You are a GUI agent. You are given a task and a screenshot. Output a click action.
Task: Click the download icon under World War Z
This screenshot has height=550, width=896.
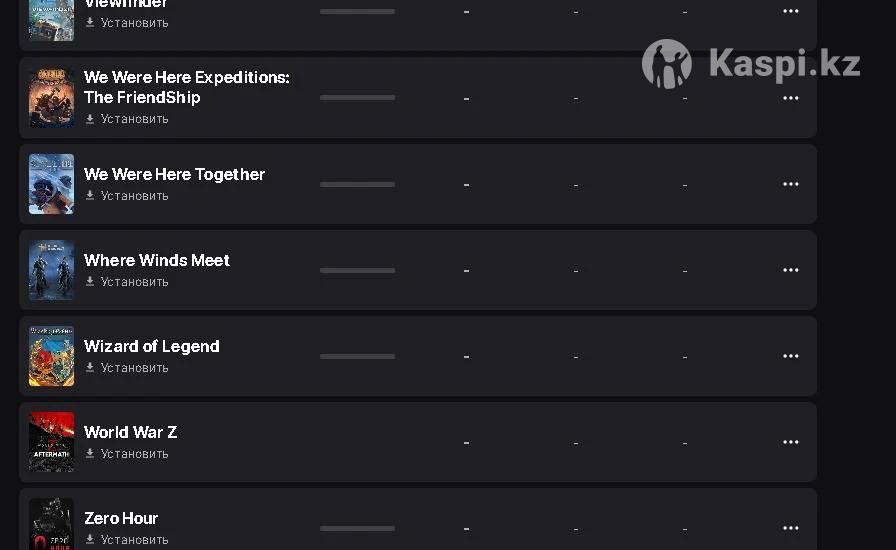click(90, 454)
